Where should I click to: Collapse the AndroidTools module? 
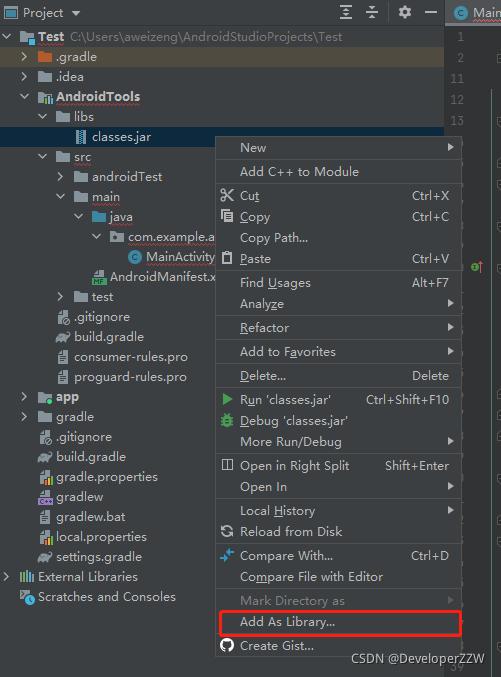[25, 97]
